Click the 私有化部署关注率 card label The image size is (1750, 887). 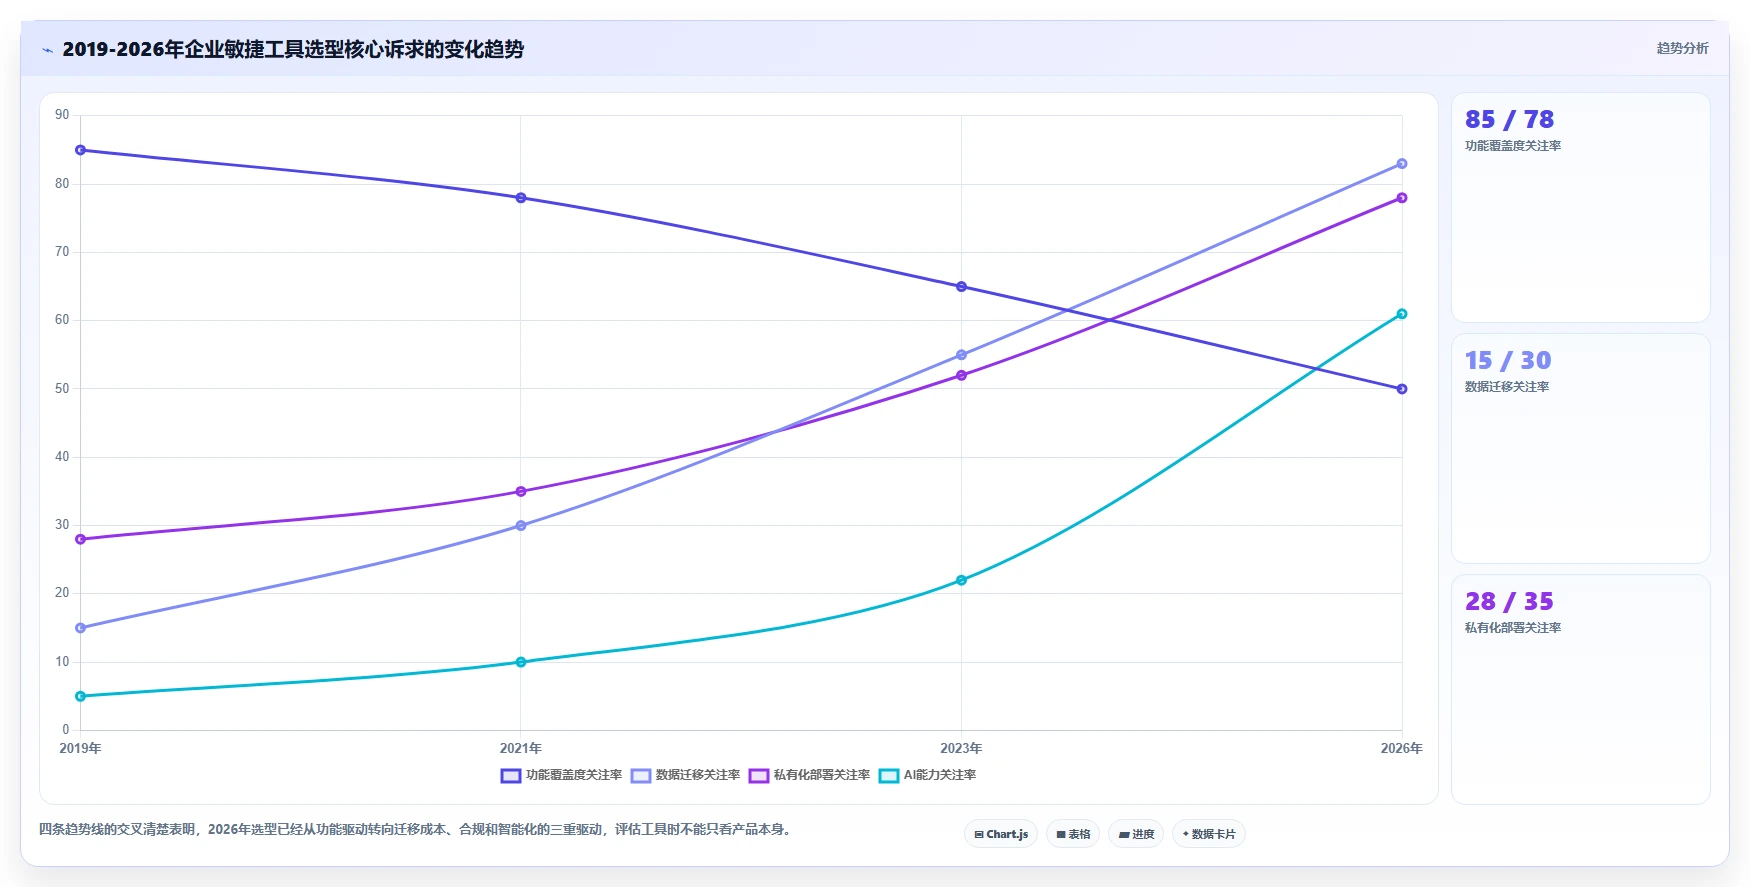(x=1513, y=628)
